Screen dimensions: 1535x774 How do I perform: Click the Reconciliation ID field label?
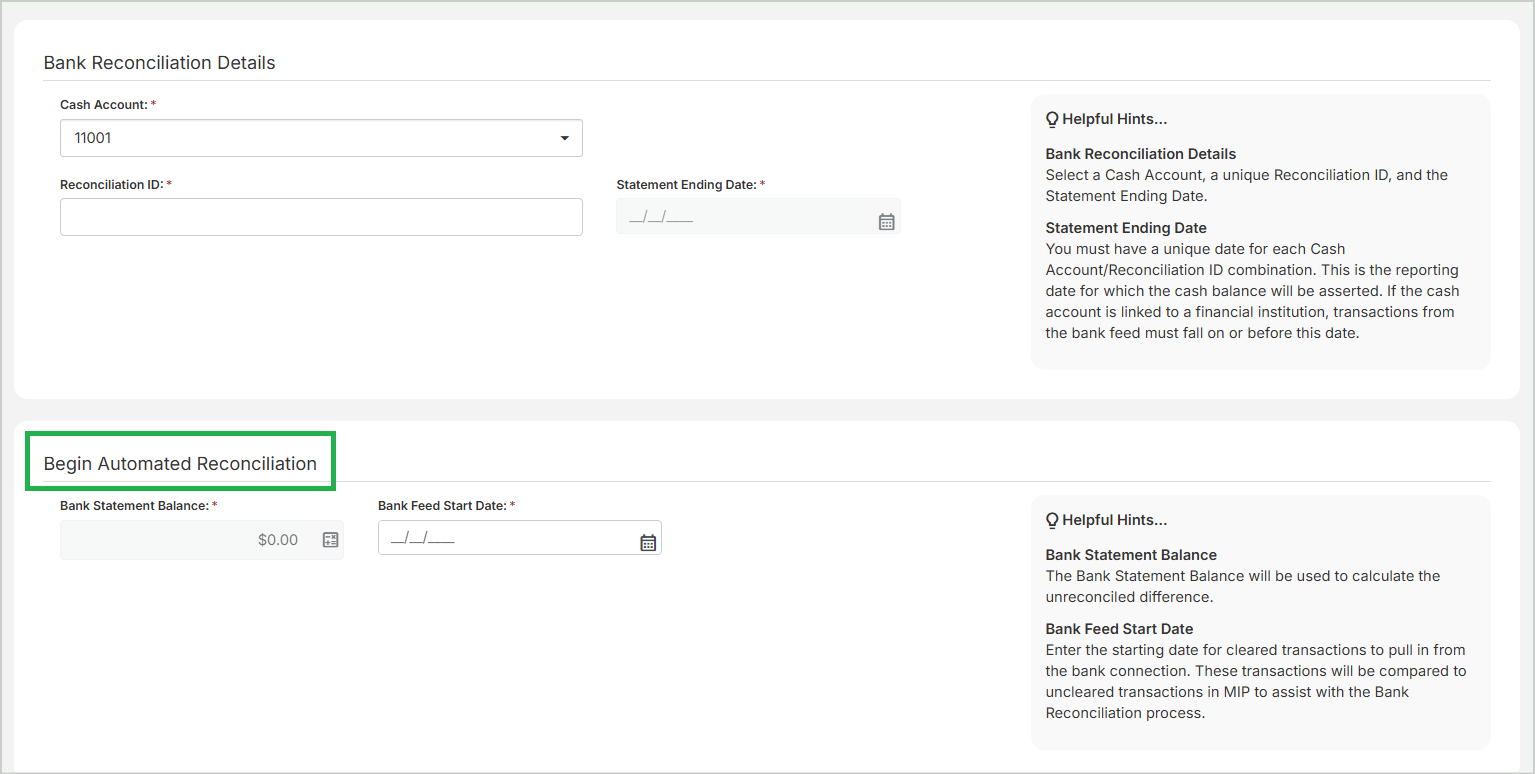[x=111, y=185]
